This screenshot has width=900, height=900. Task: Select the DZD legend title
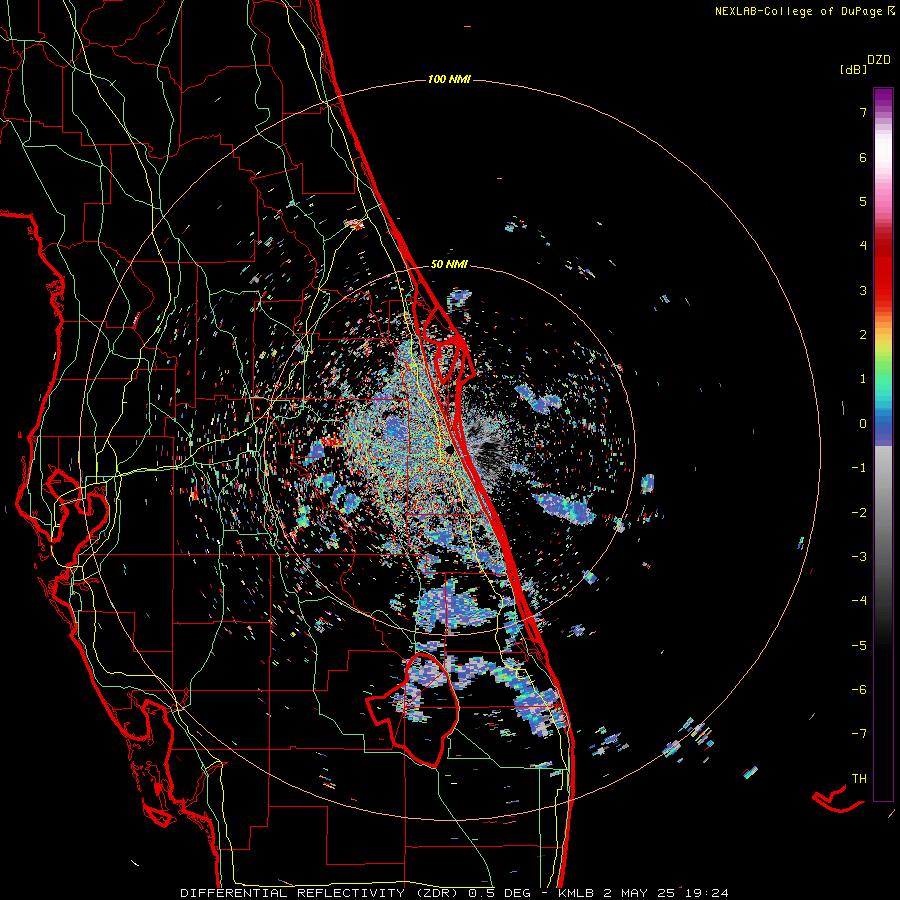[x=879, y=60]
